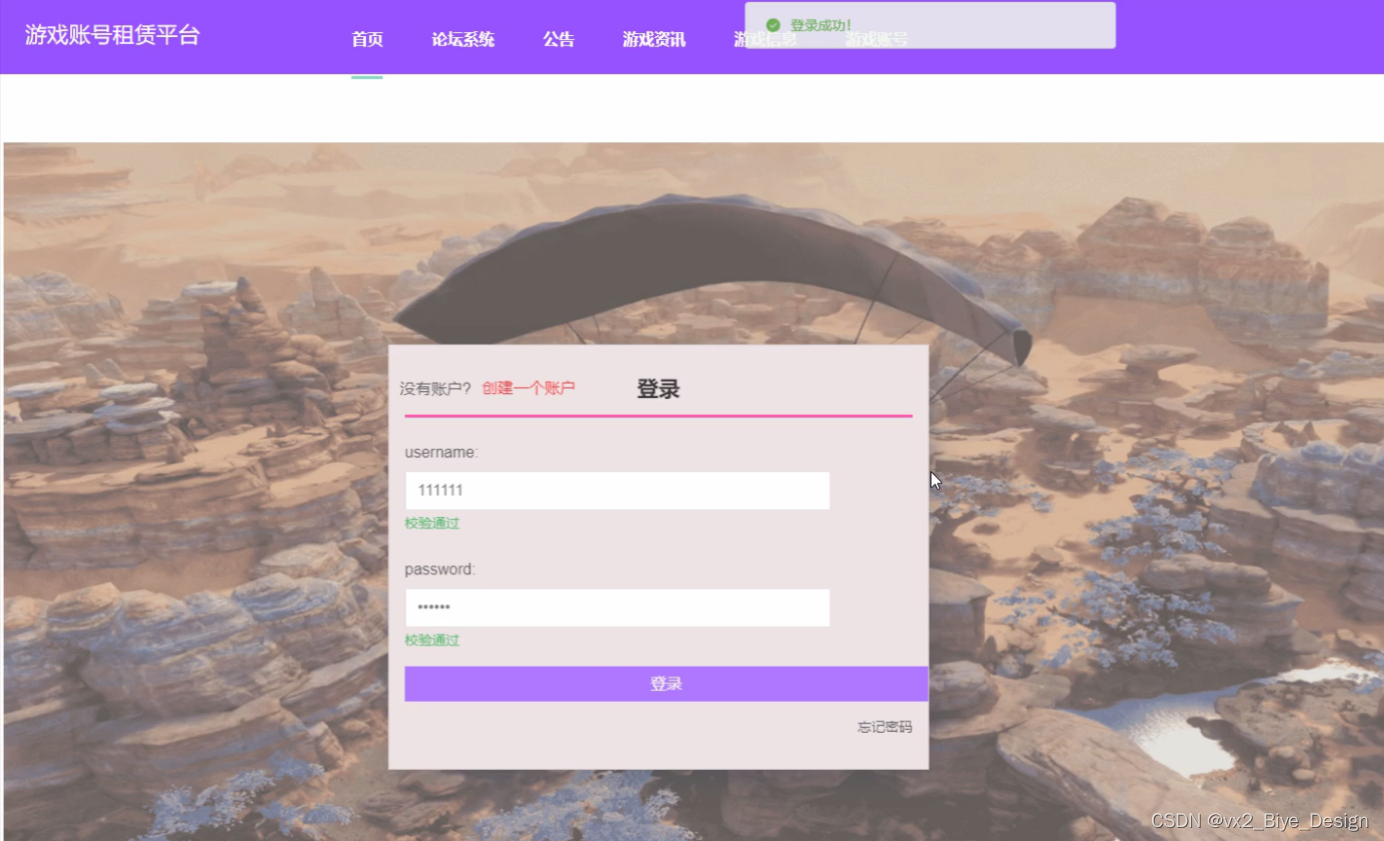The width and height of the screenshot is (1384, 841).
Task: Click 校验通过 text under username field
Action: click(x=432, y=523)
